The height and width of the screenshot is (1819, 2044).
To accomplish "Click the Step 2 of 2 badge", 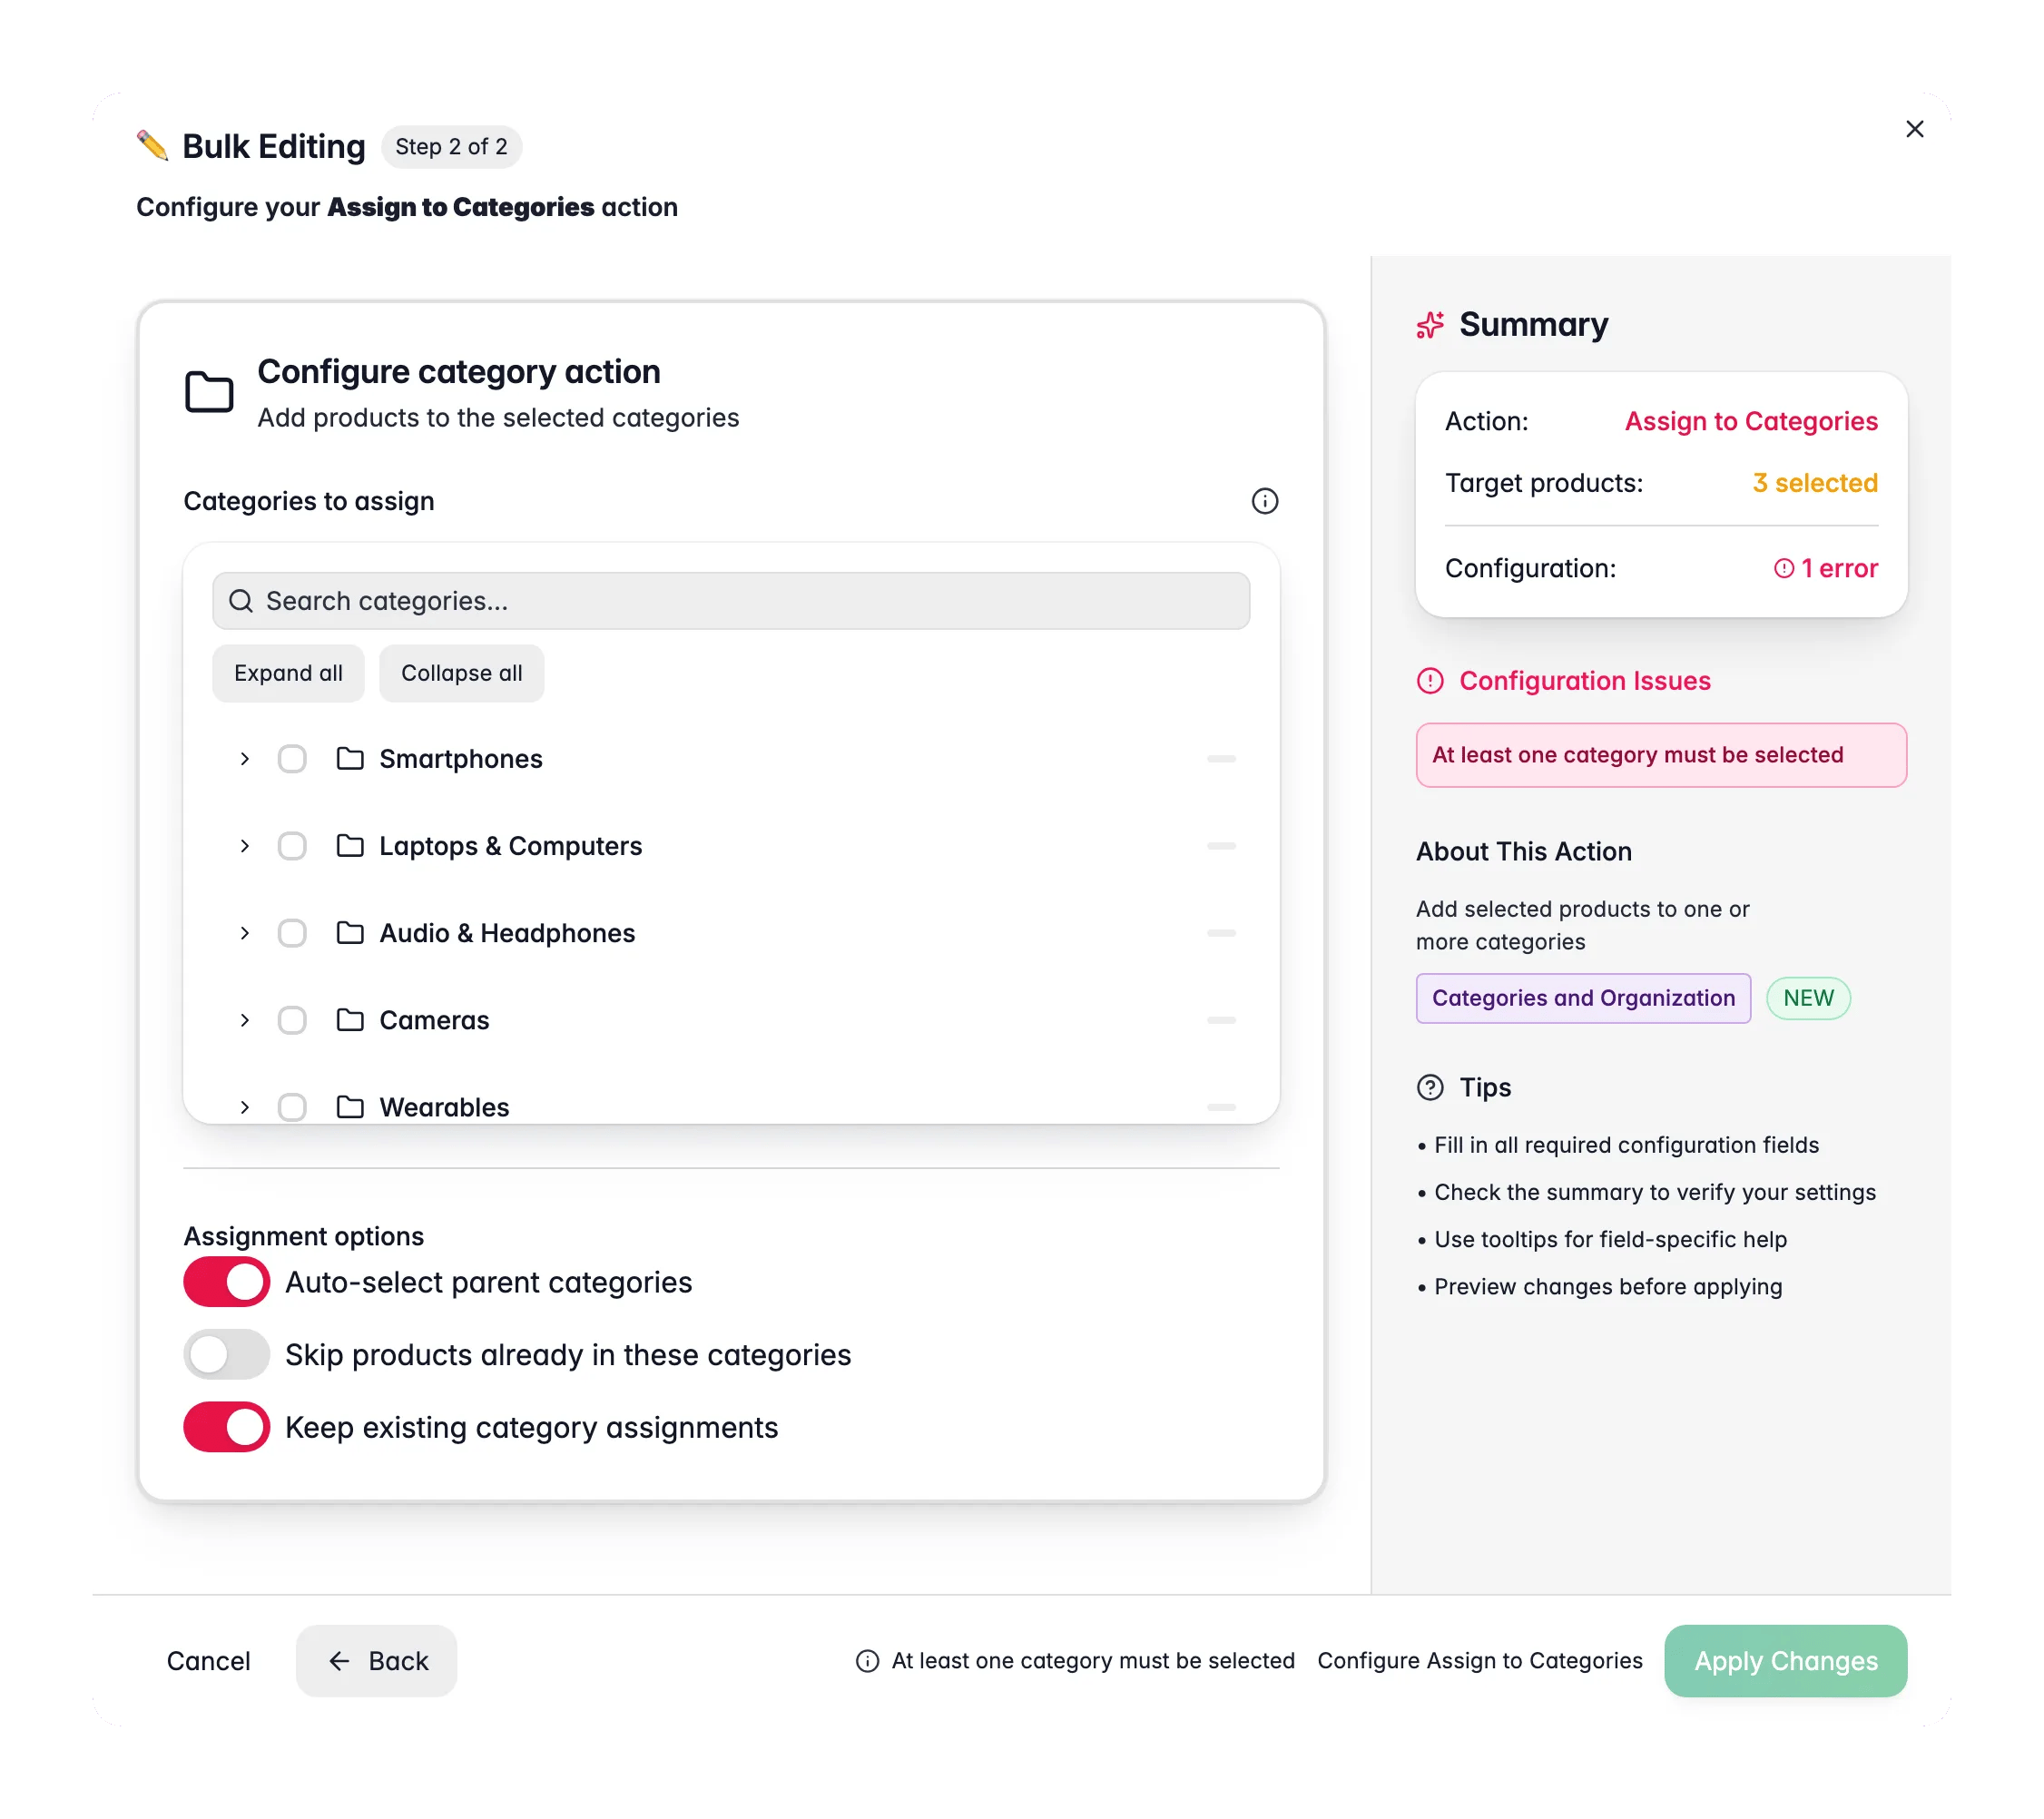I will point(451,147).
